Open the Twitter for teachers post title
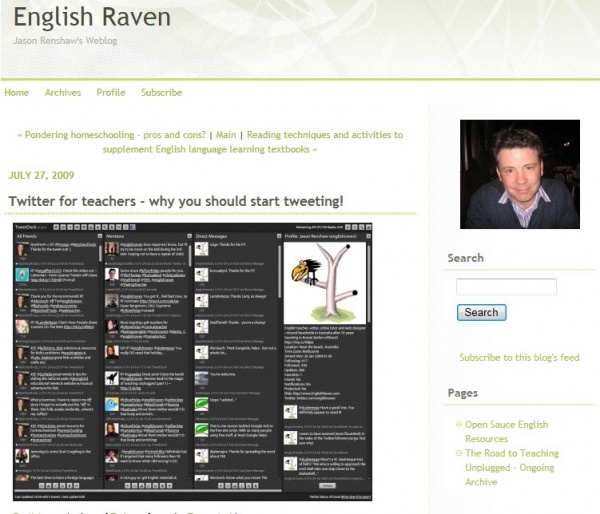The height and width of the screenshot is (514, 600). (x=176, y=201)
